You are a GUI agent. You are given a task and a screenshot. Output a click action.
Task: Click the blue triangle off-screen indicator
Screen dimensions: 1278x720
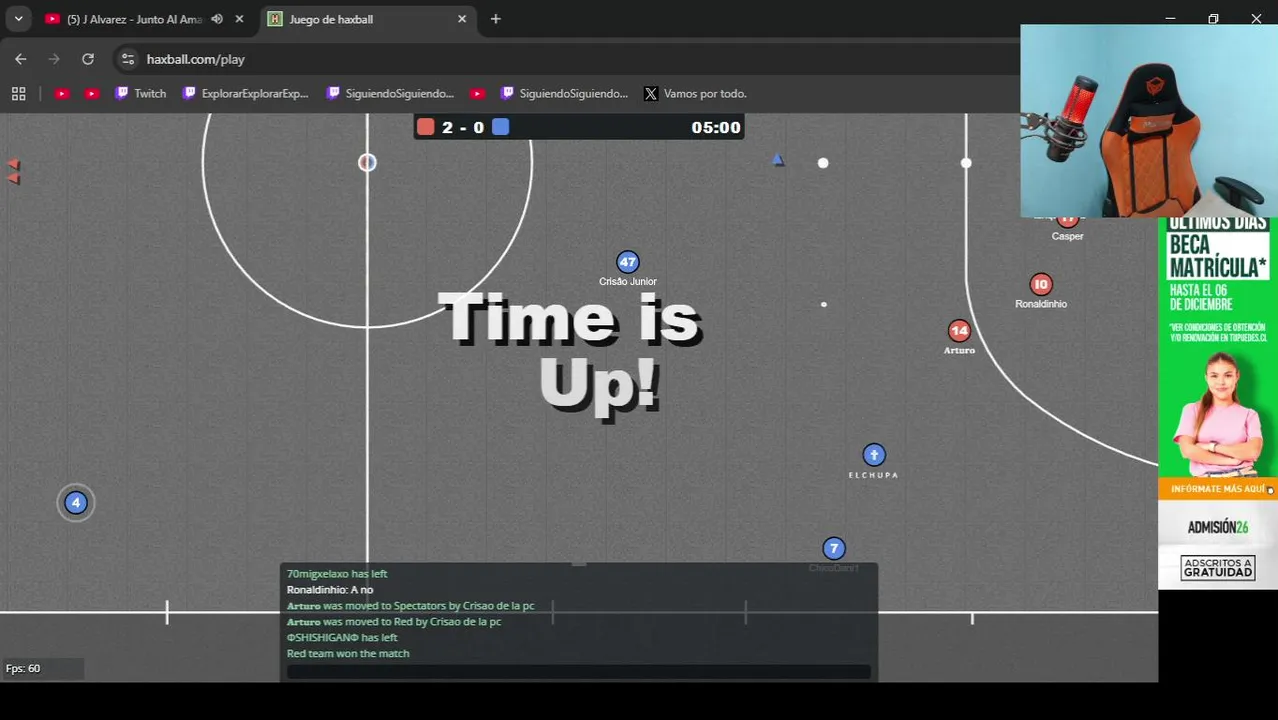[778, 160]
